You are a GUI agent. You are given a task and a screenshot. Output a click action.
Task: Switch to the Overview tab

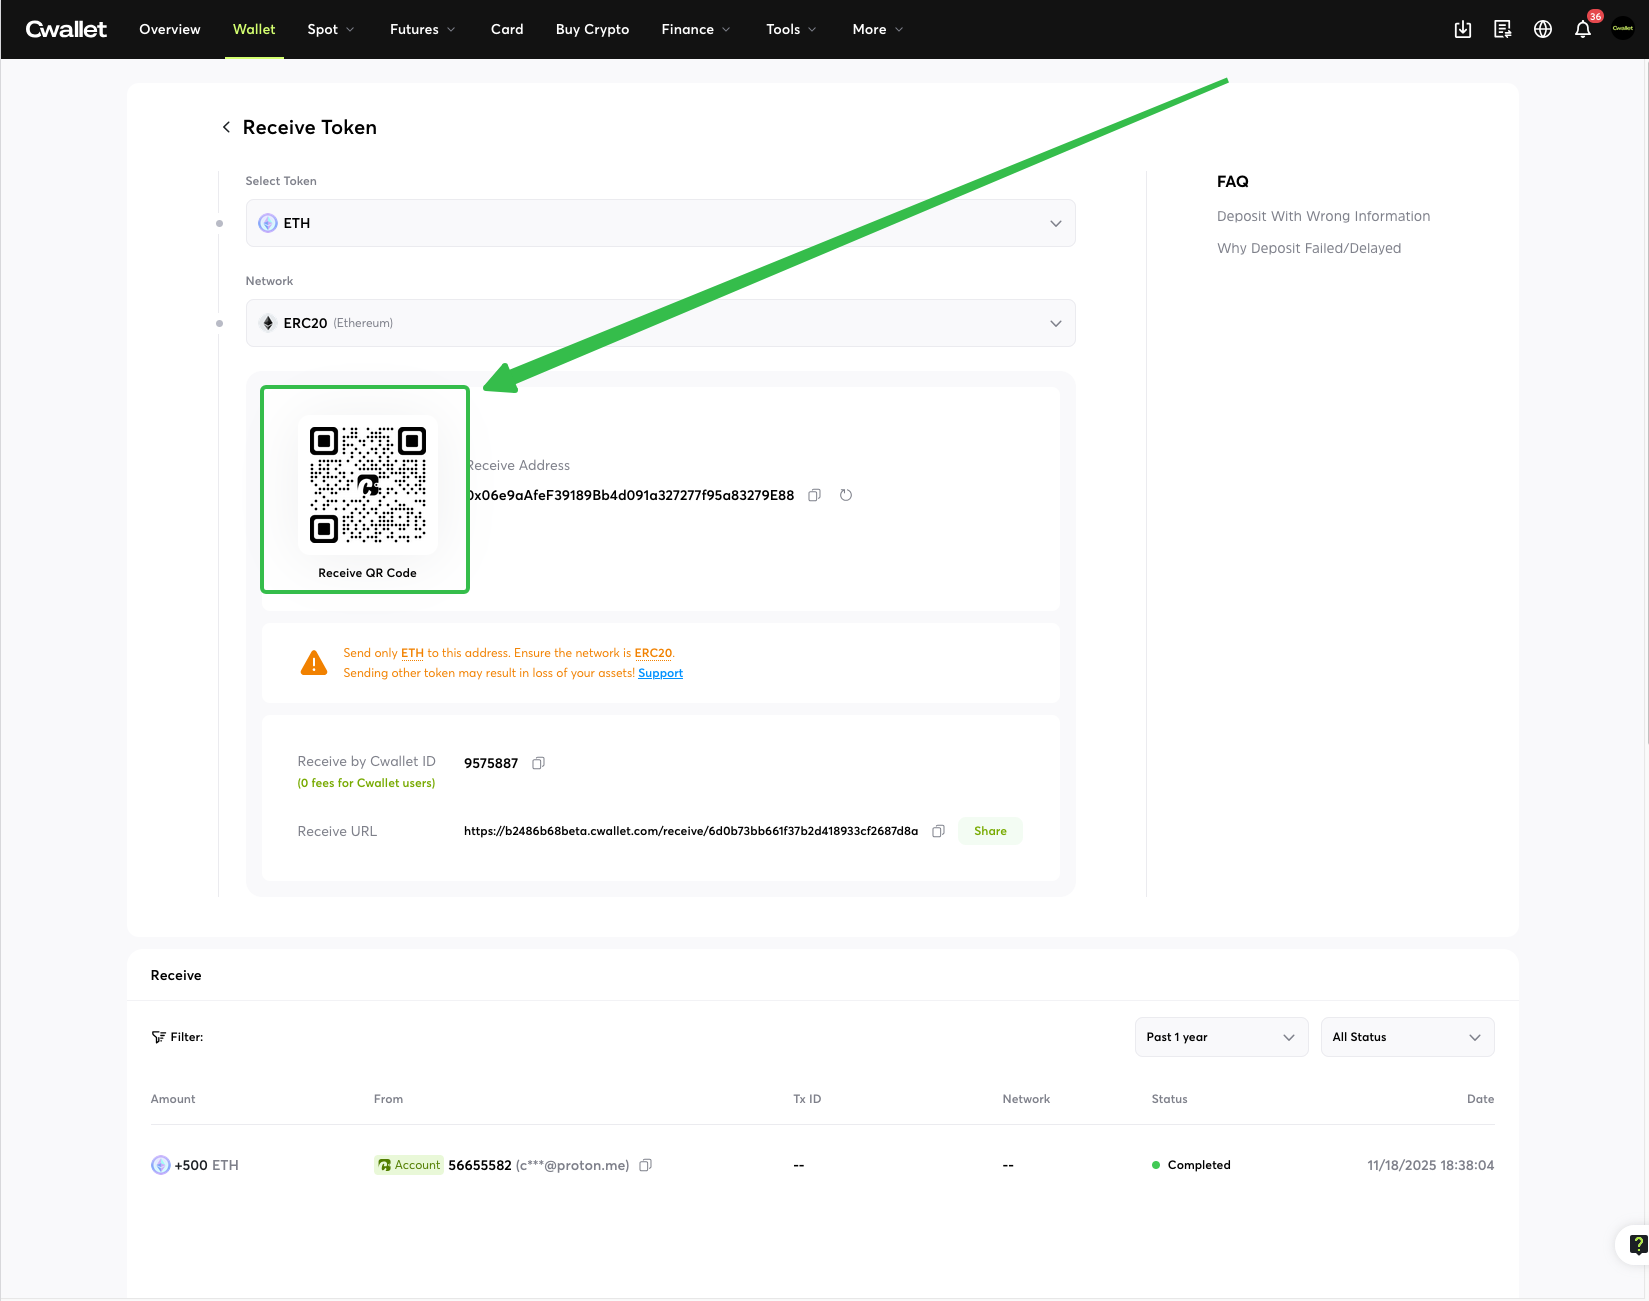tap(170, 29)
